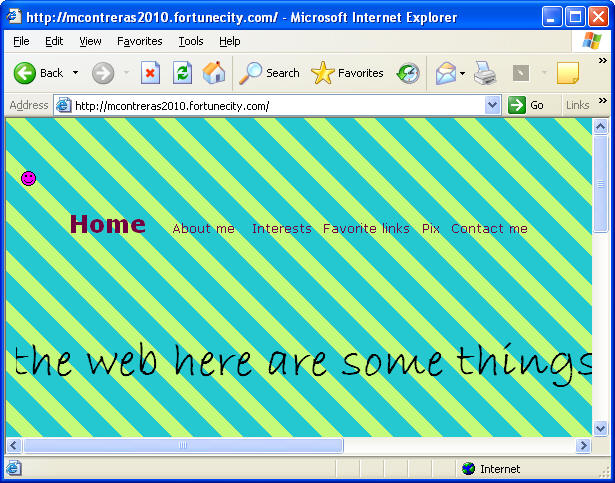
Task: Open the Help menu
Action: click(x=229, y=41)
